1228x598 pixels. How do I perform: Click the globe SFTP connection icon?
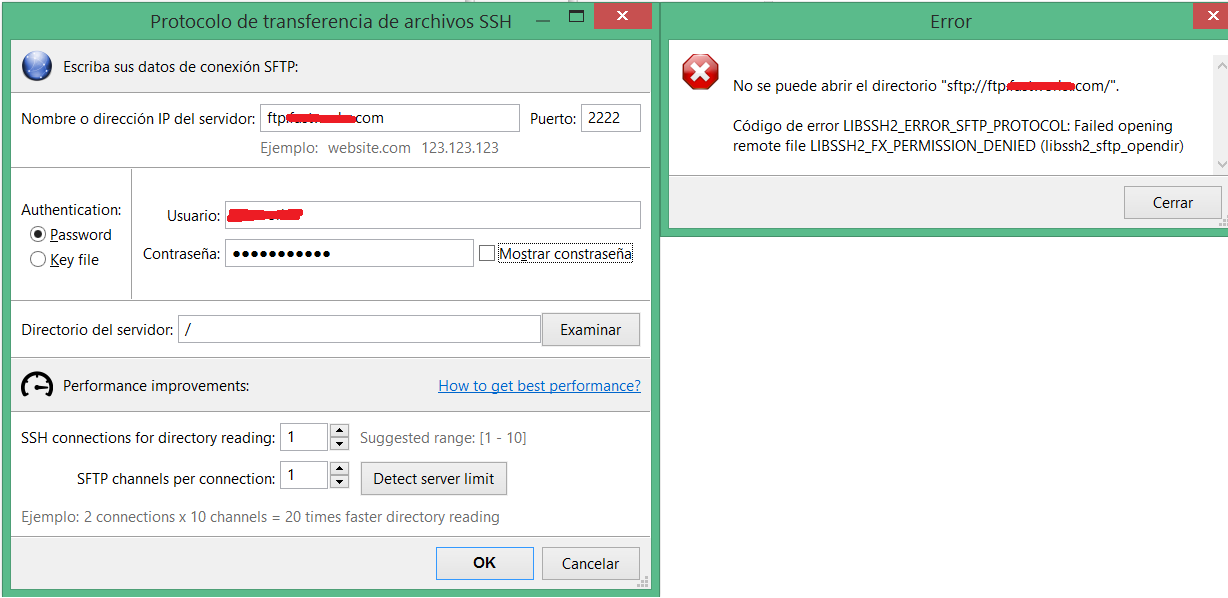[x=37, y=67]
